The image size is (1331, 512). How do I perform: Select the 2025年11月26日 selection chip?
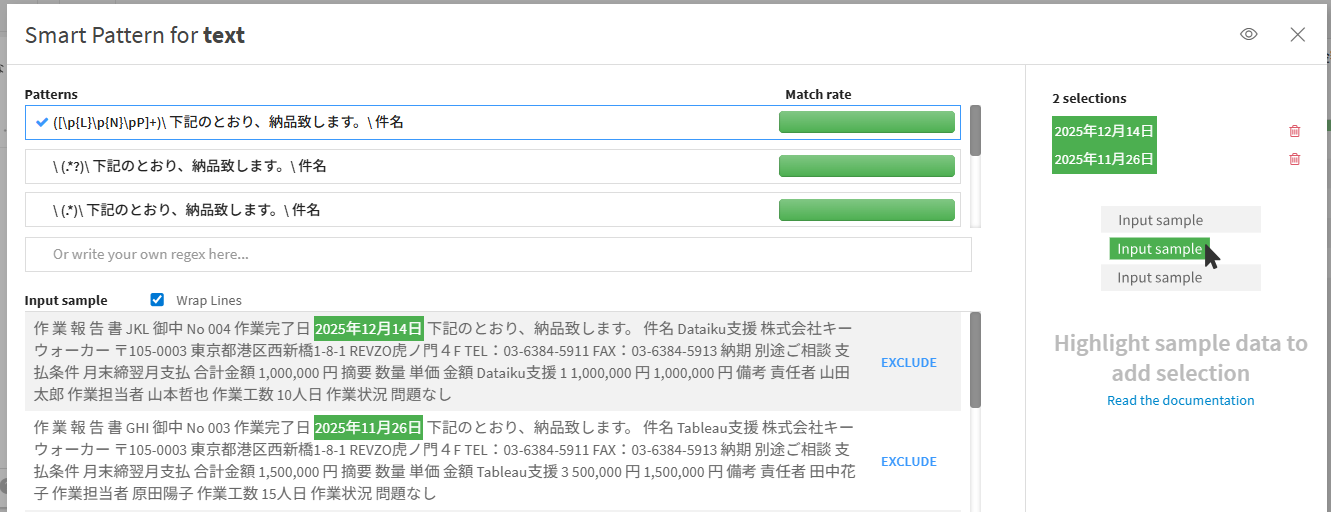[1104, 159]
